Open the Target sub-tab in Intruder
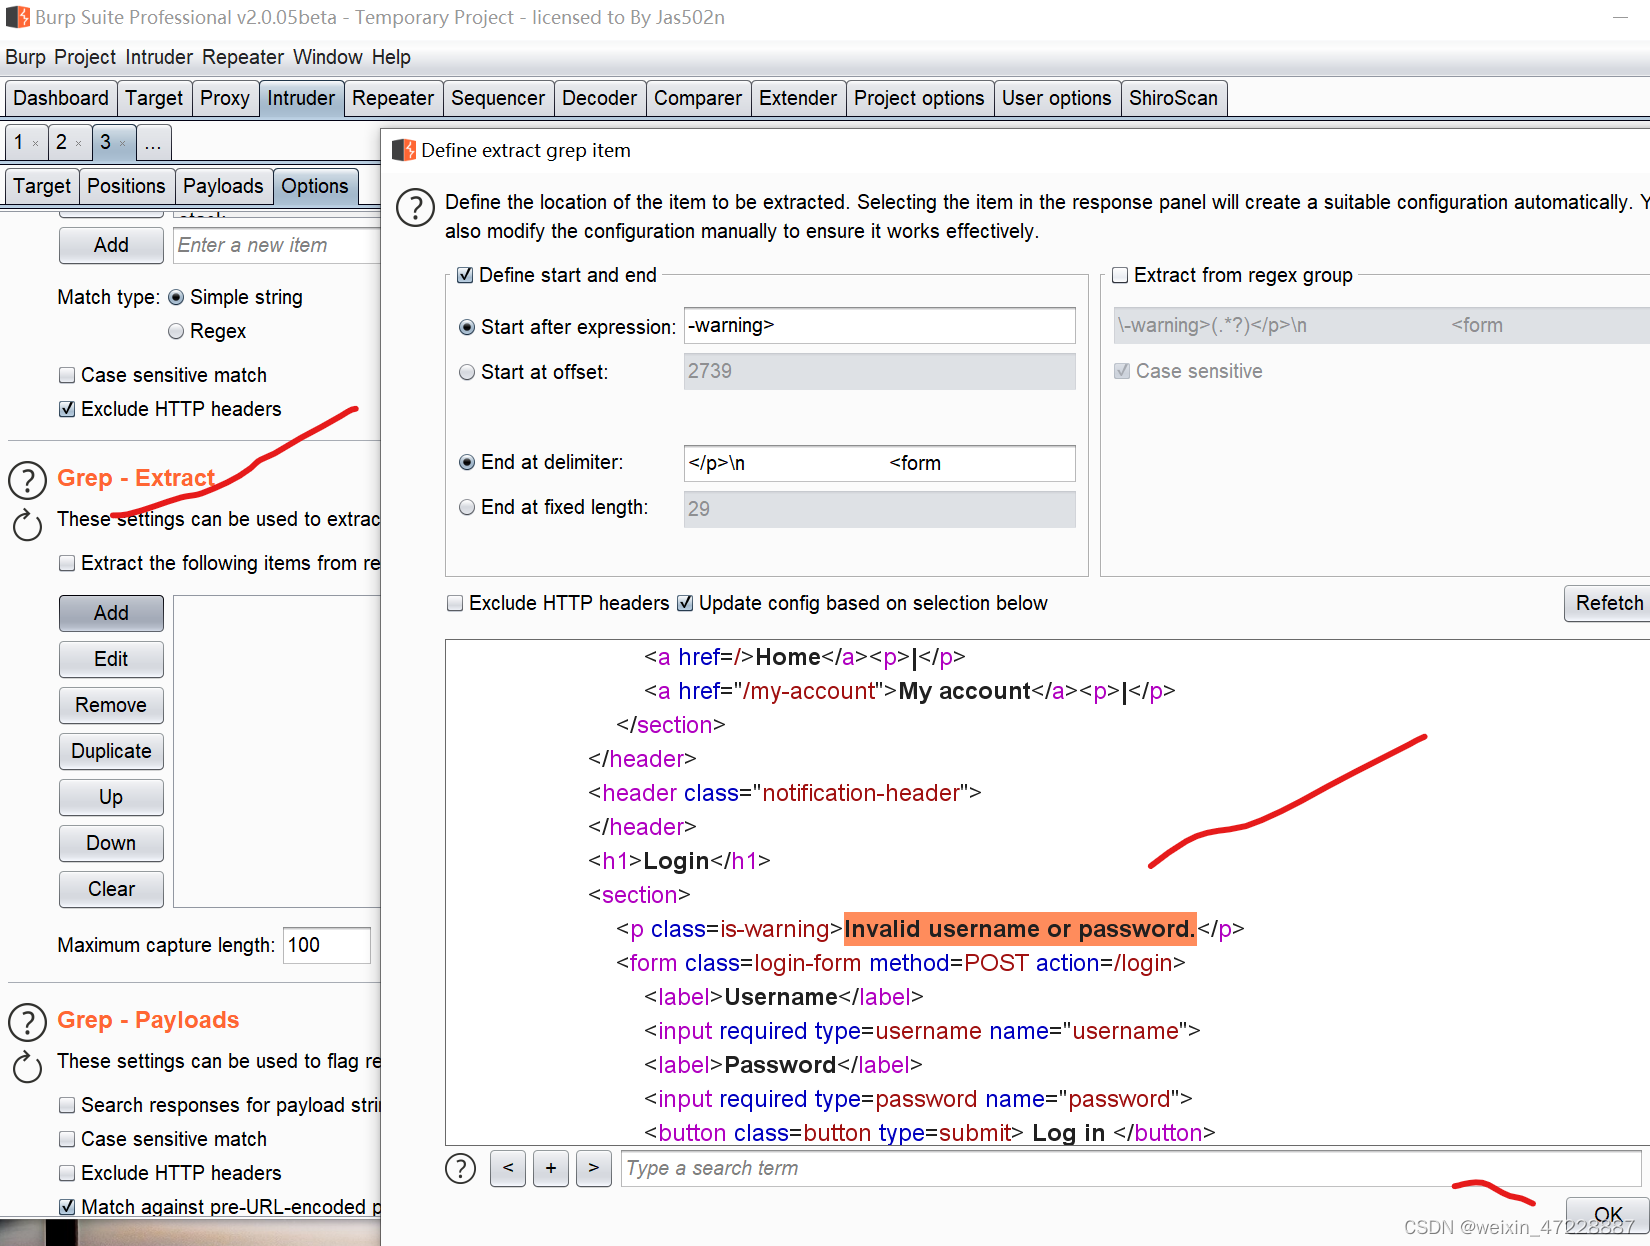1650x1246 pixels. click(42, 186)
